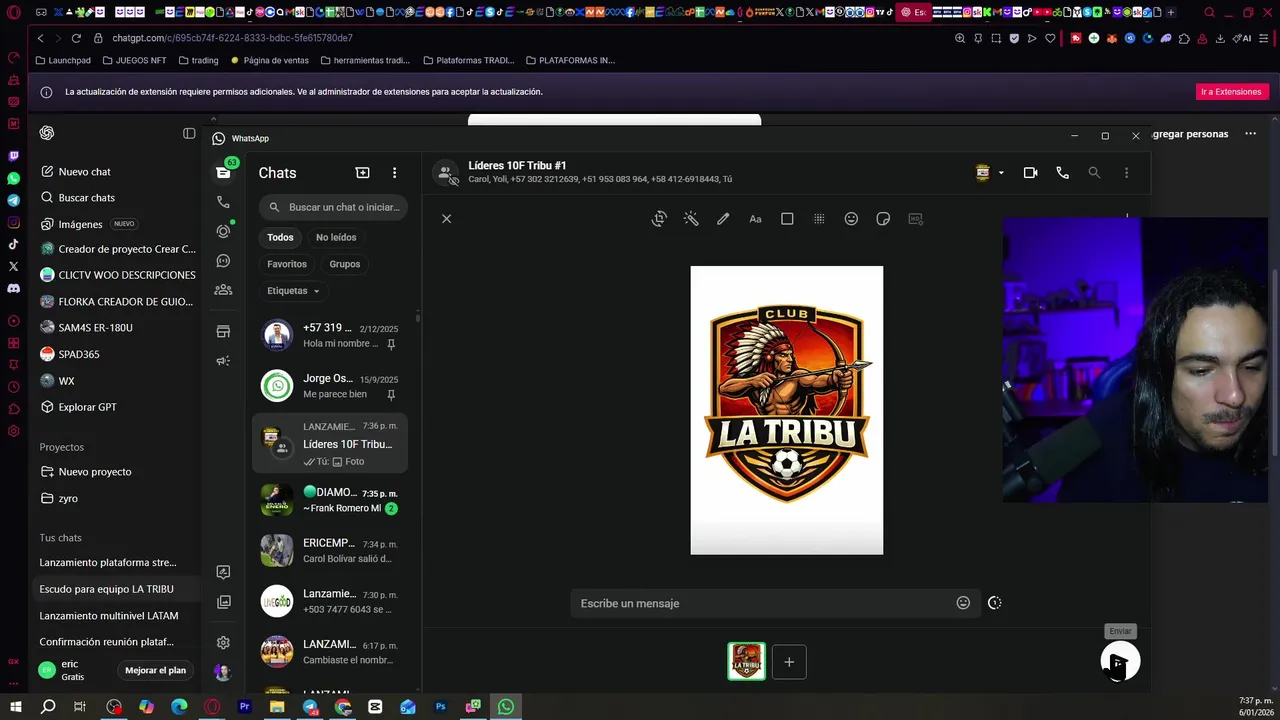Start a voice call with the group

1062,173
